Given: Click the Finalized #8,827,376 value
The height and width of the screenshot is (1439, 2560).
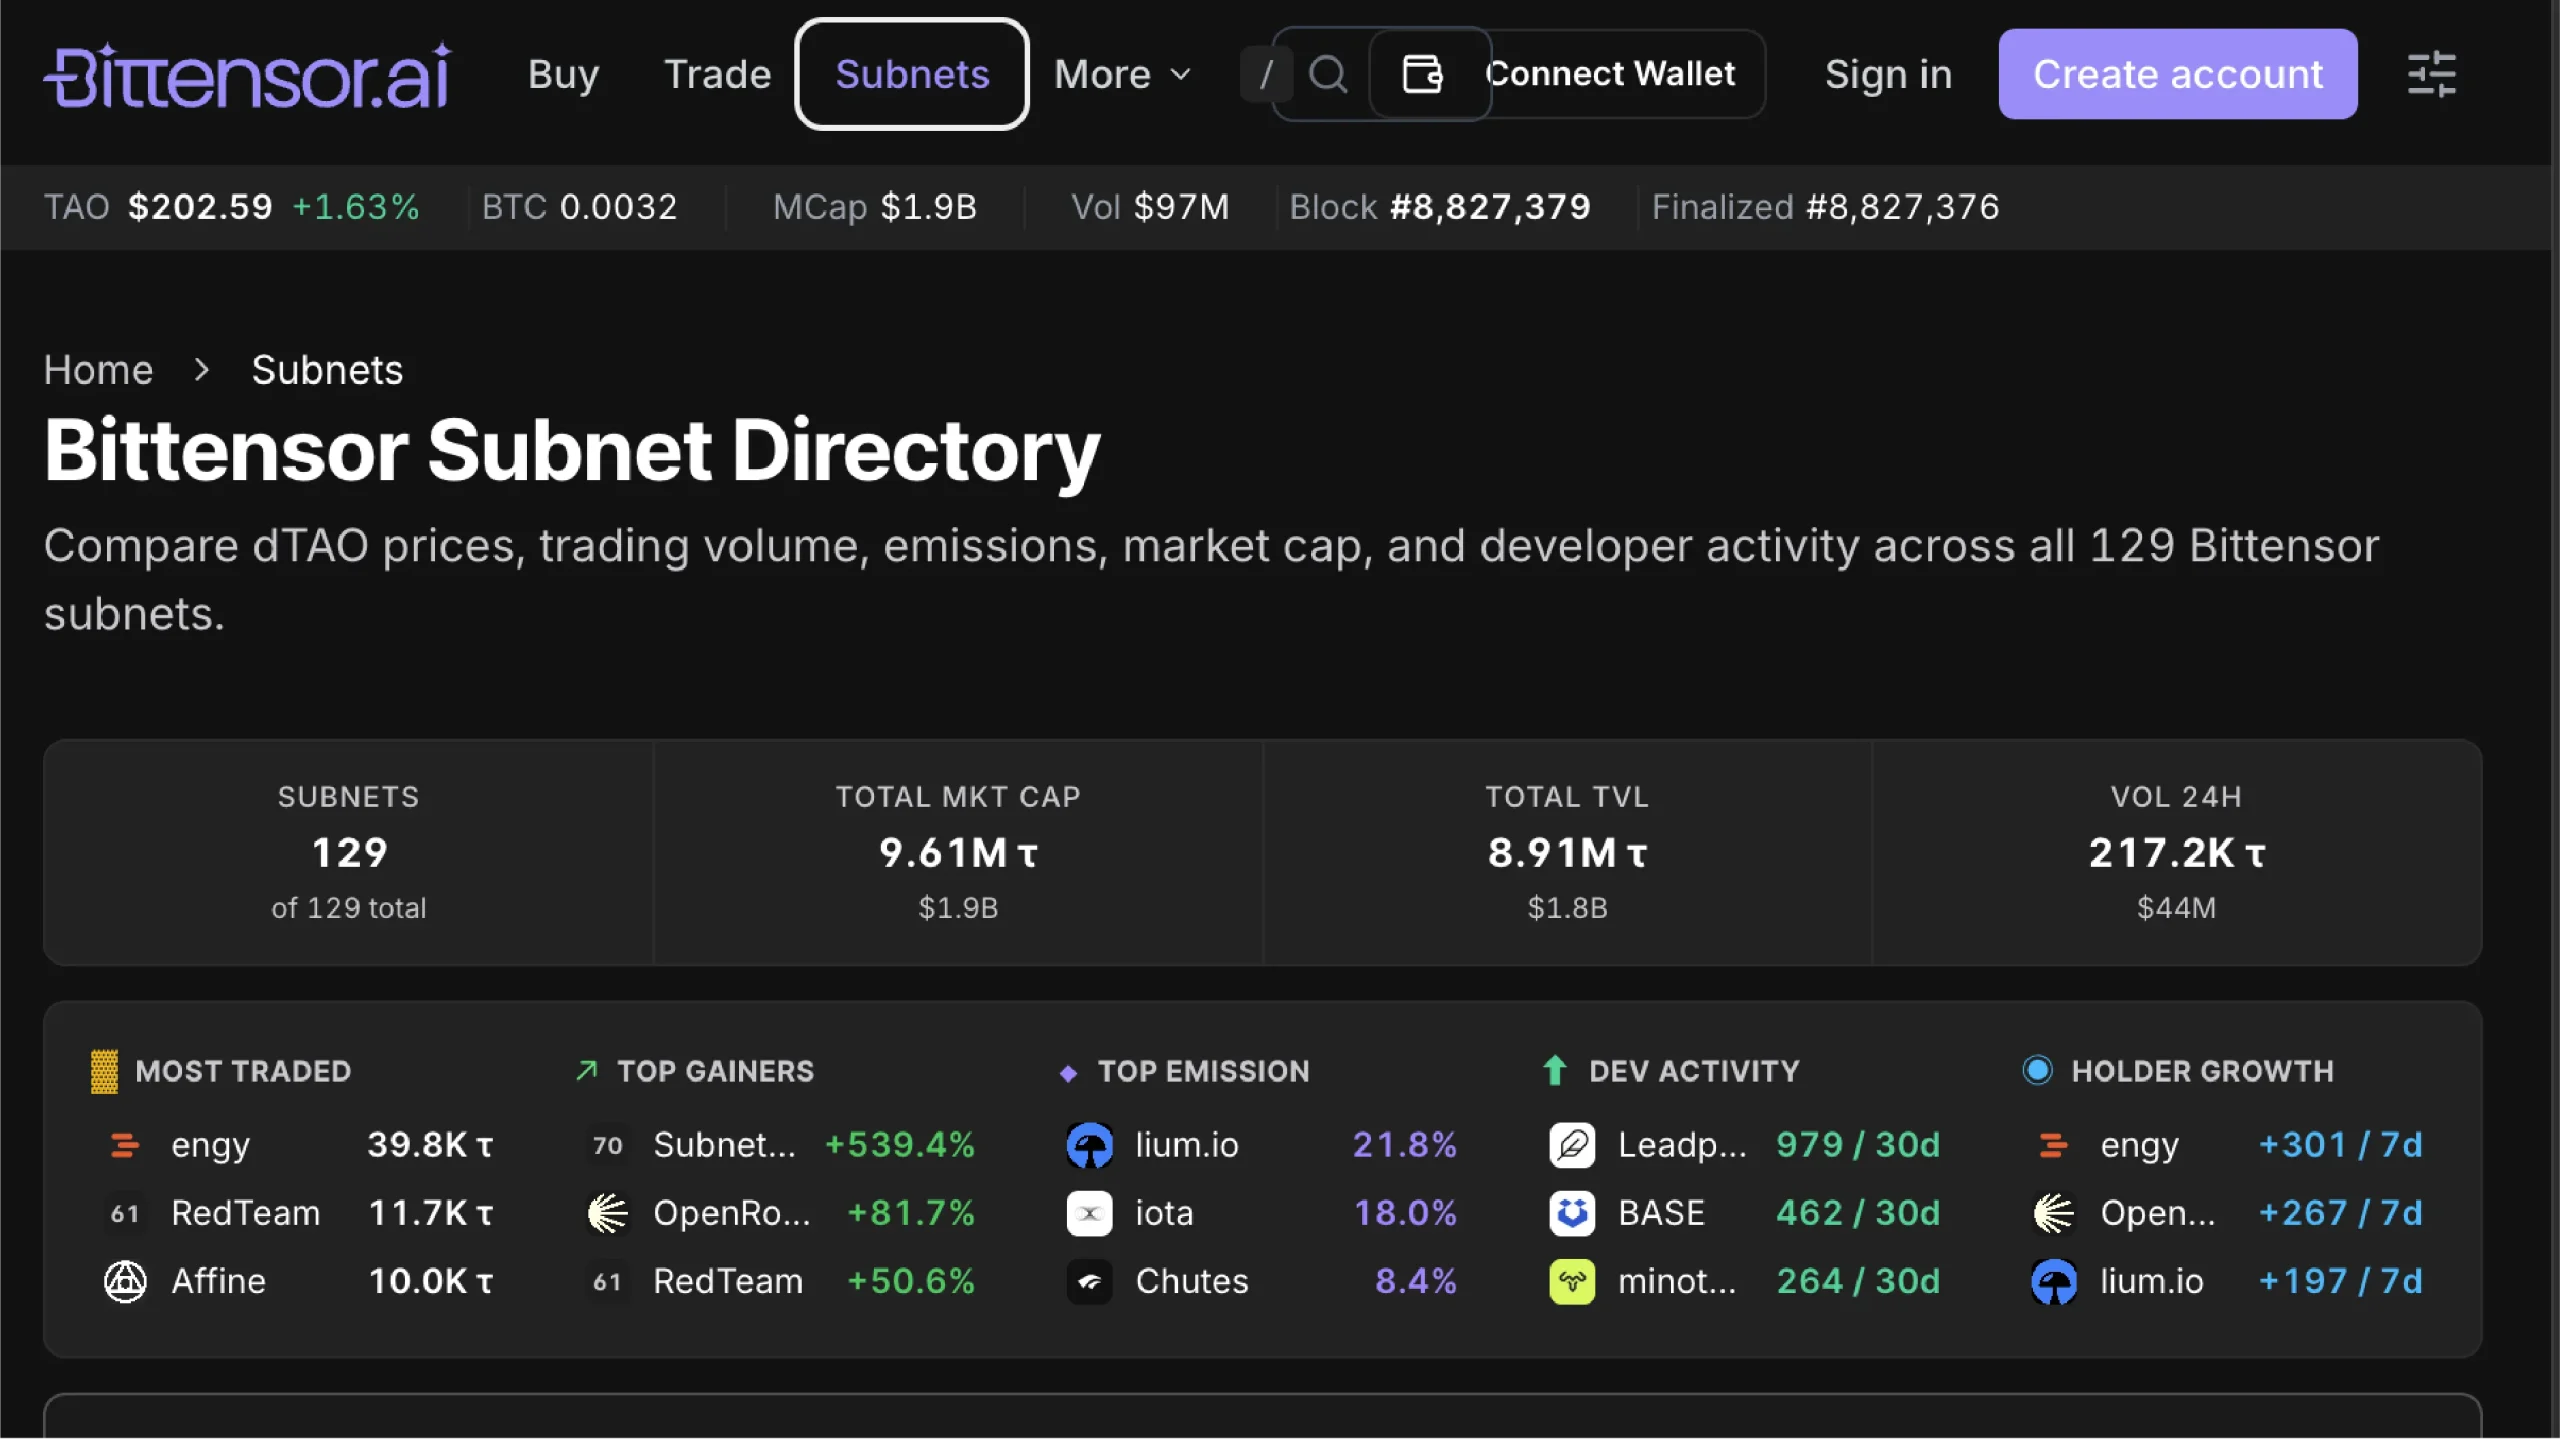Looking at the screenshot, I should click(x=1902, y=207).
